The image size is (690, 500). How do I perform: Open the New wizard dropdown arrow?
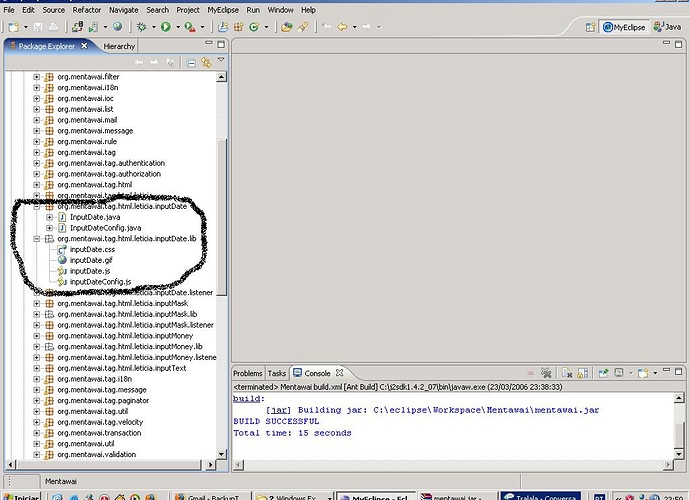26,27
